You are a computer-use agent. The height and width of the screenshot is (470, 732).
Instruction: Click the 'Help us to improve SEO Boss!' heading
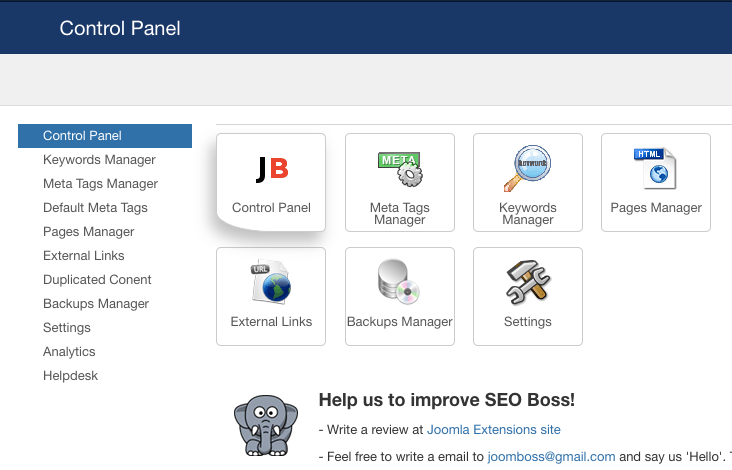coord(447,400)
